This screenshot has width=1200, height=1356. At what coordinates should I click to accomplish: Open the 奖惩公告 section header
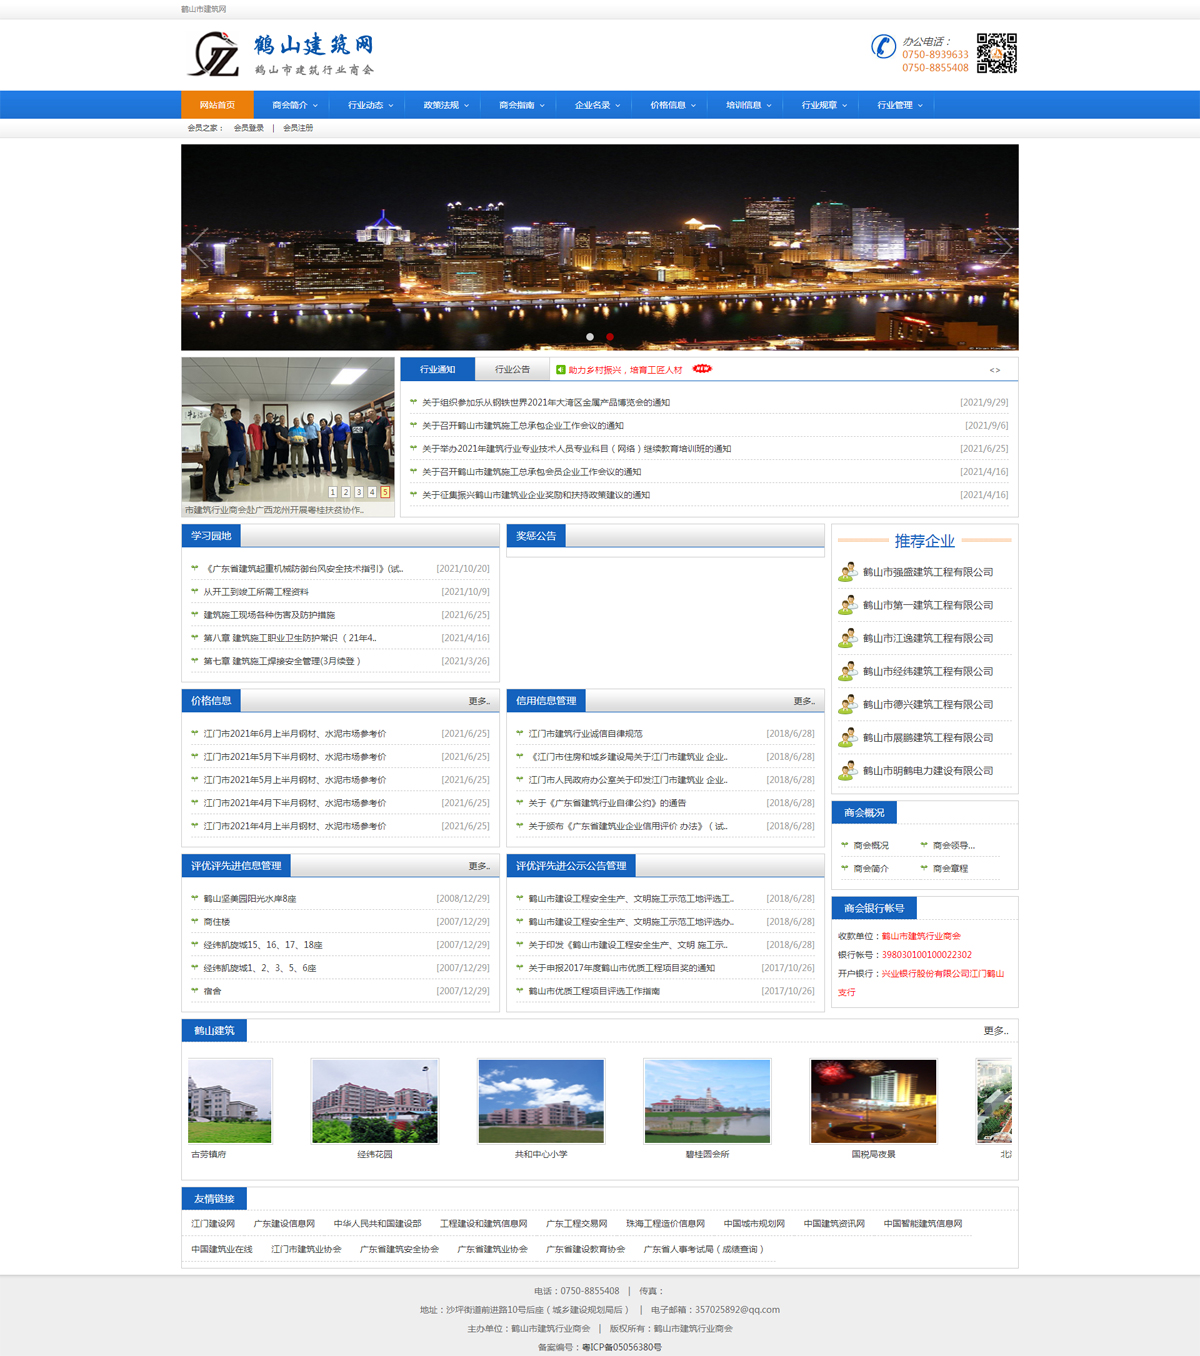point(536,536)
